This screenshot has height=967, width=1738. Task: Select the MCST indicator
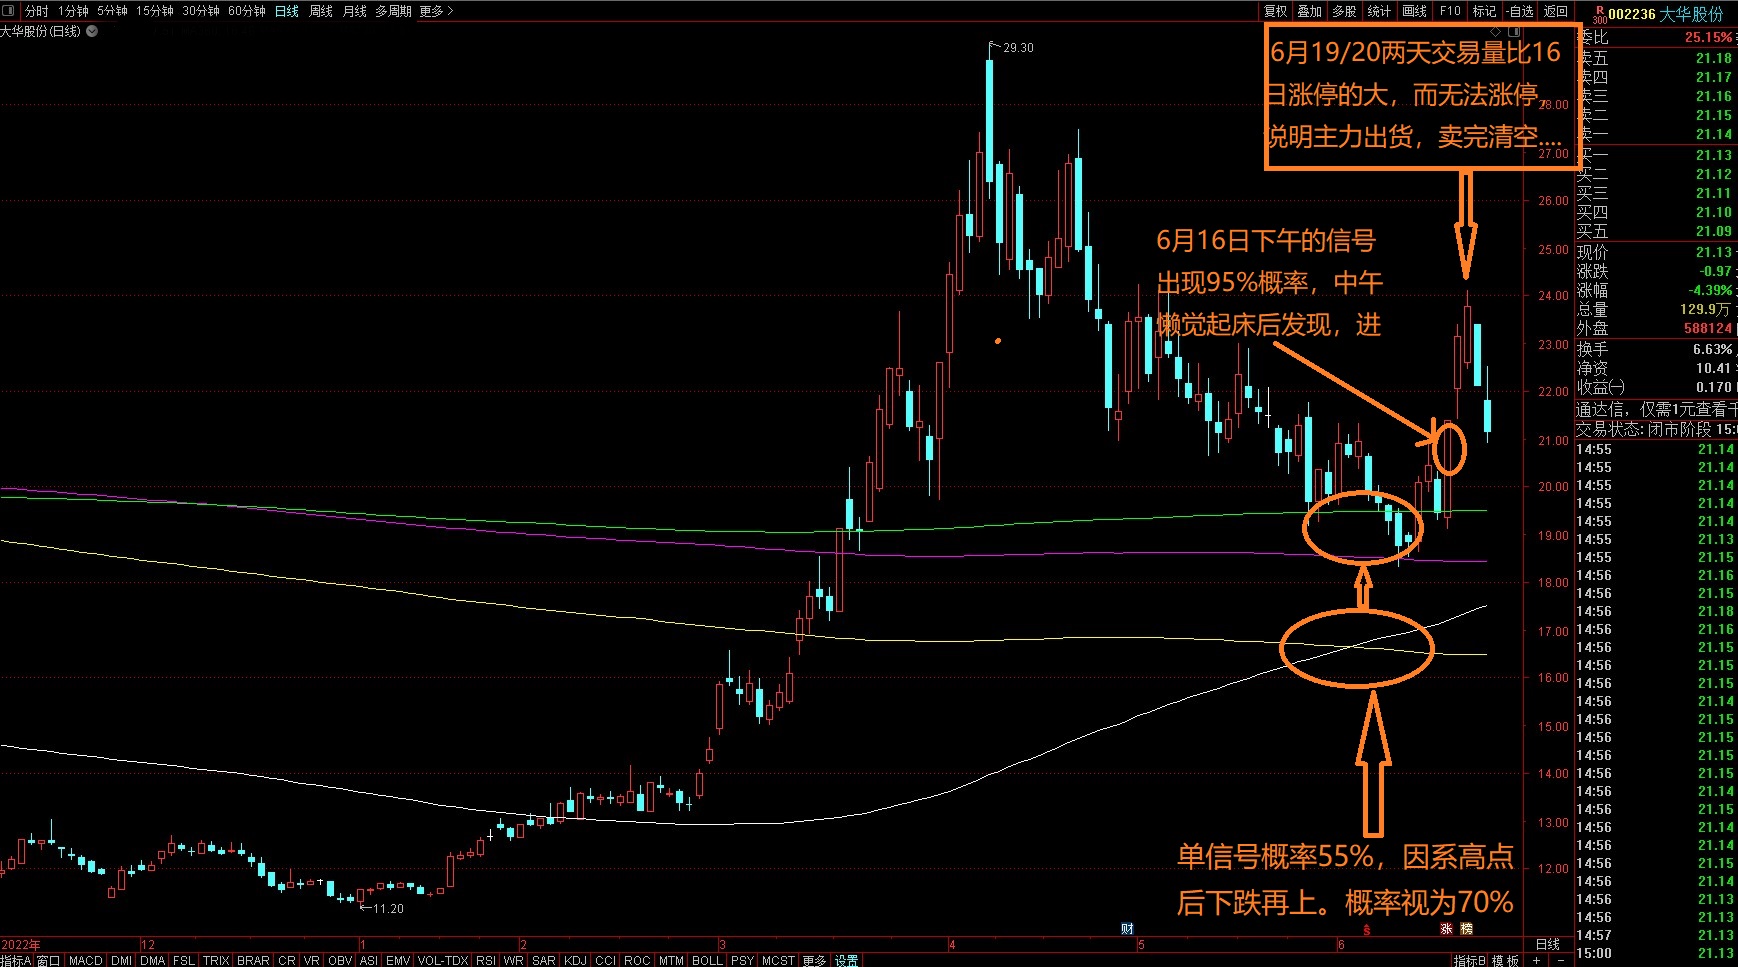778,960
